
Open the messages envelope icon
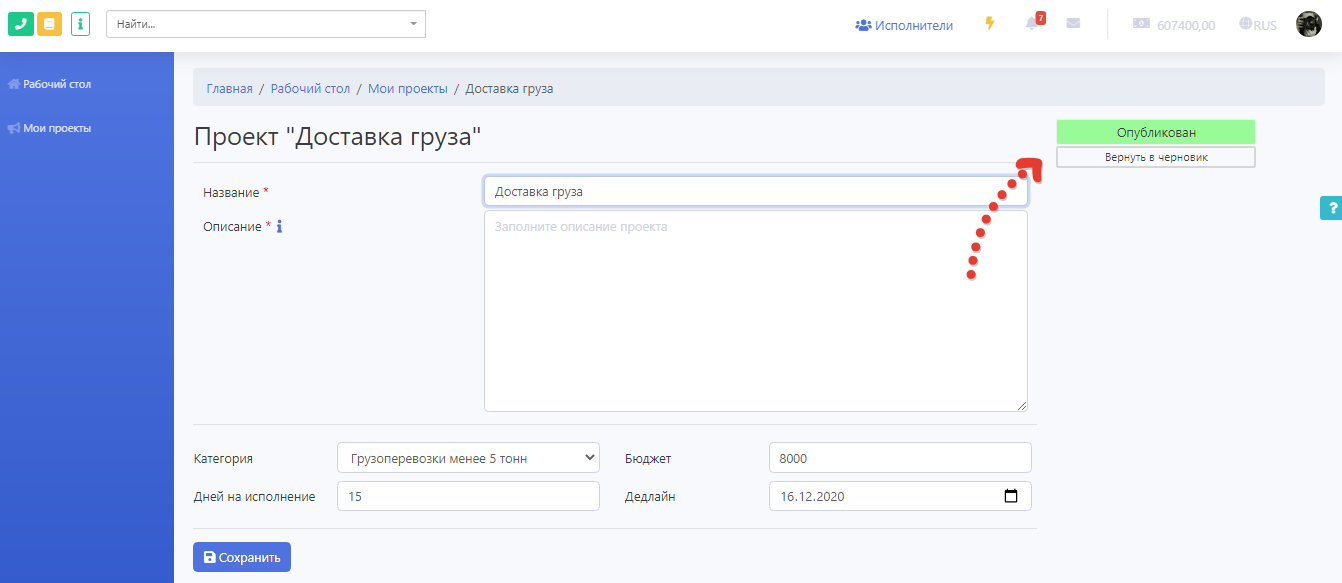click(1073, 24)
